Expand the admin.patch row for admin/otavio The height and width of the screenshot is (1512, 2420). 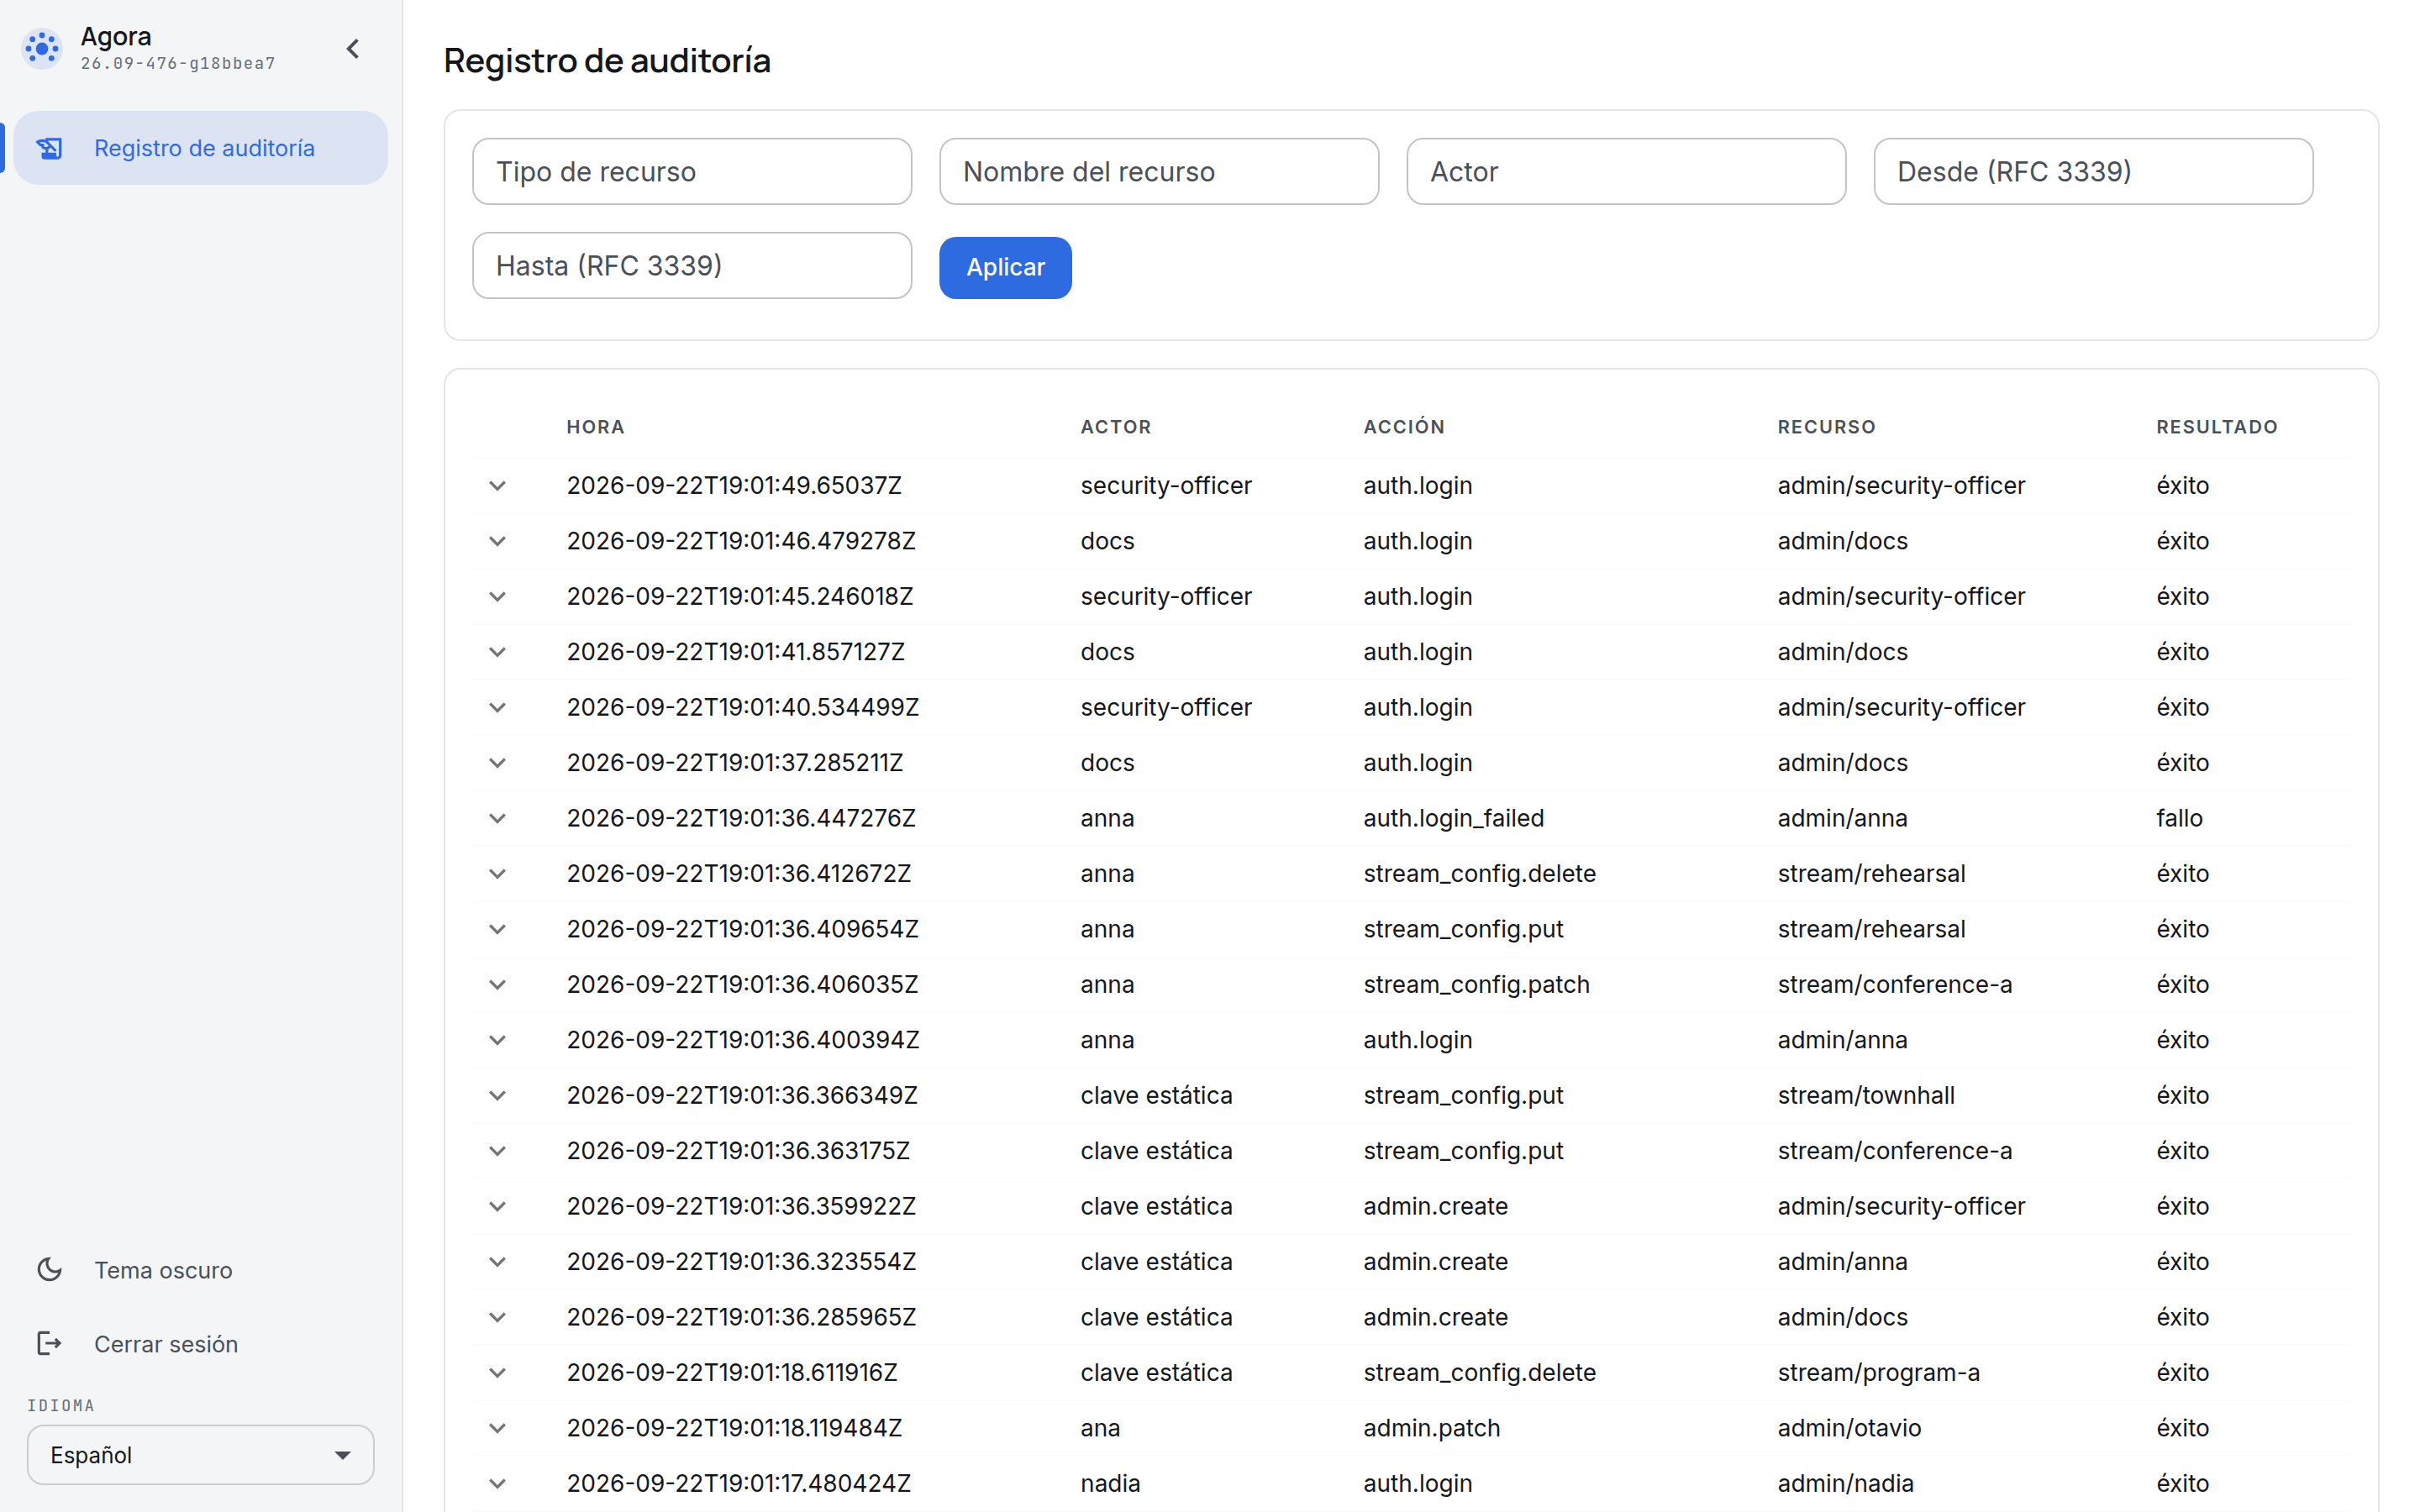[497, 1429]
